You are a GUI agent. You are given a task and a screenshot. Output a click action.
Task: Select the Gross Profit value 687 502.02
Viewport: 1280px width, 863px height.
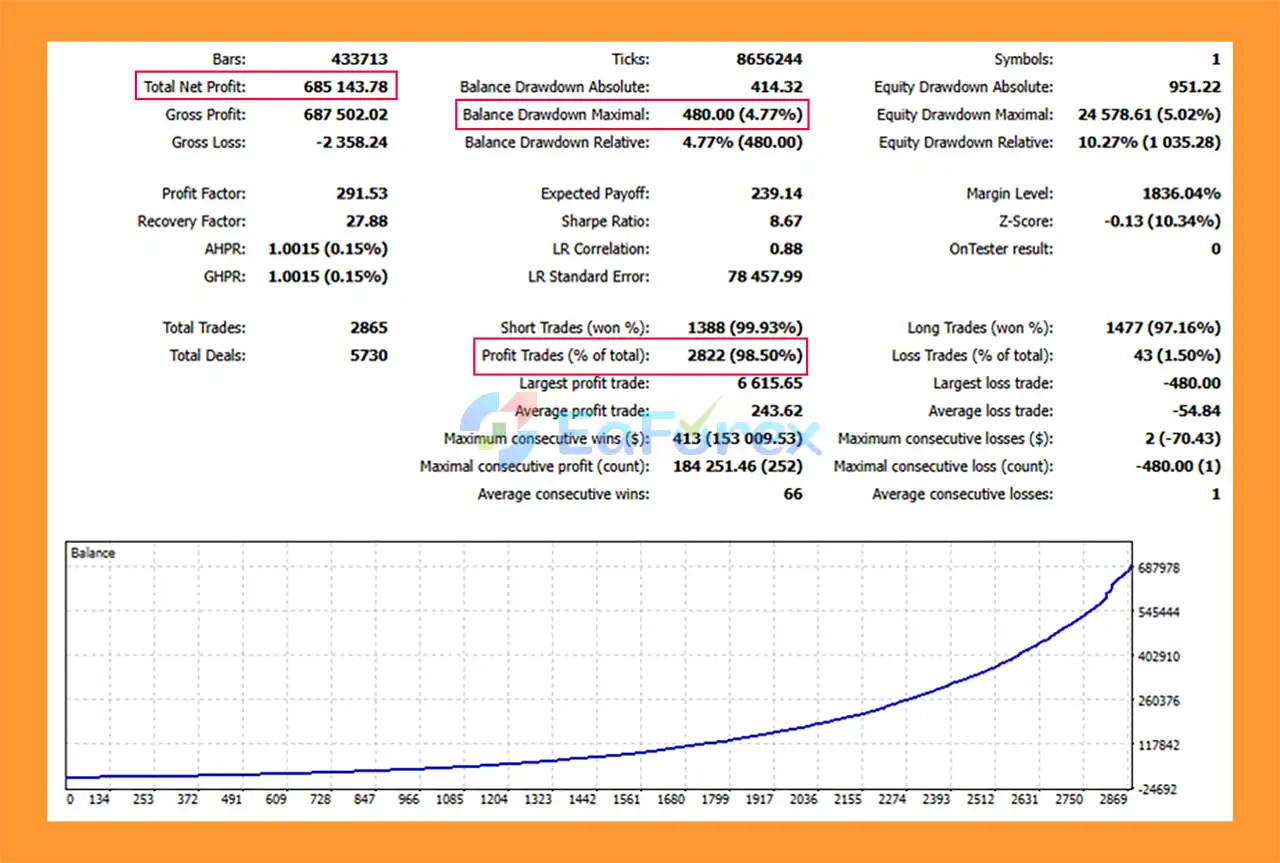345,115
